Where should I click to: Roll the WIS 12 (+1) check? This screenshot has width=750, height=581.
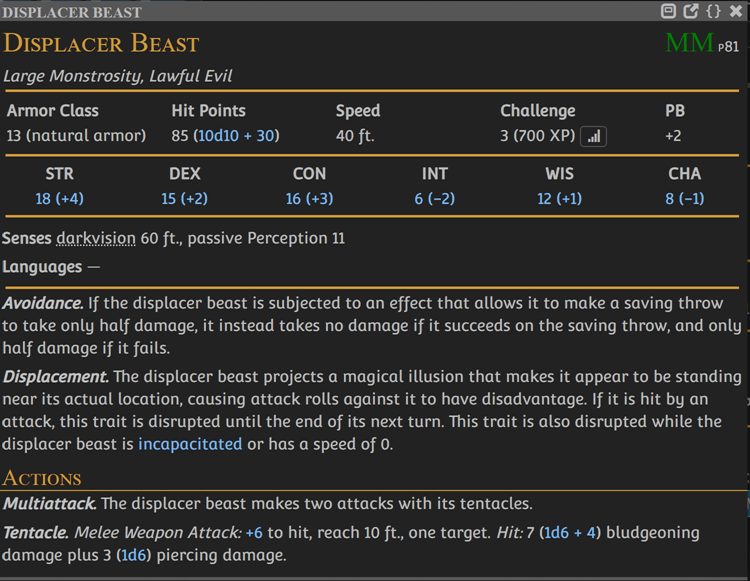(560, 198)
